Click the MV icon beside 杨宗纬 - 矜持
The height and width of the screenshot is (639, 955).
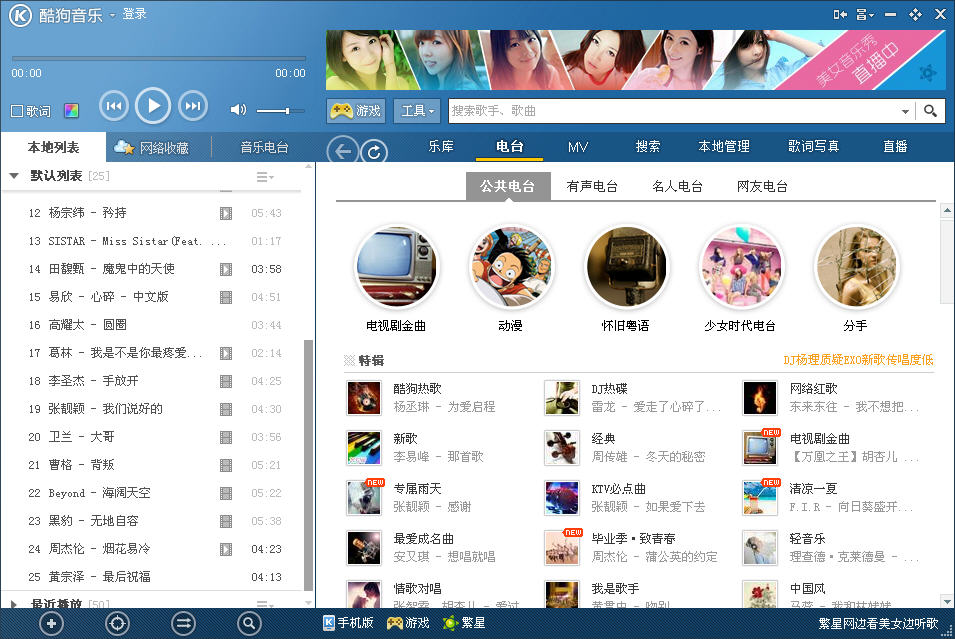(226, 213)
